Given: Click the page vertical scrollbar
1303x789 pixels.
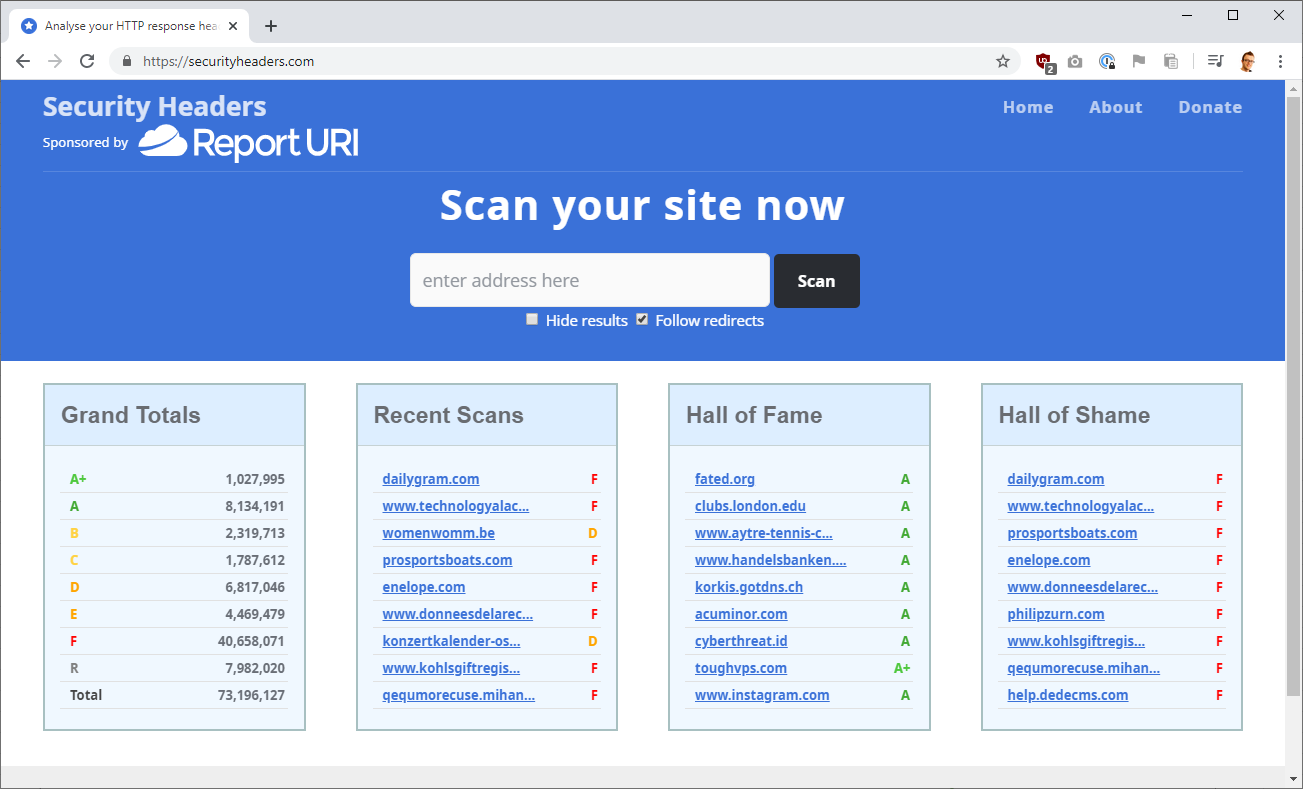Looking at the screenshot, I should click(1293, 400).
